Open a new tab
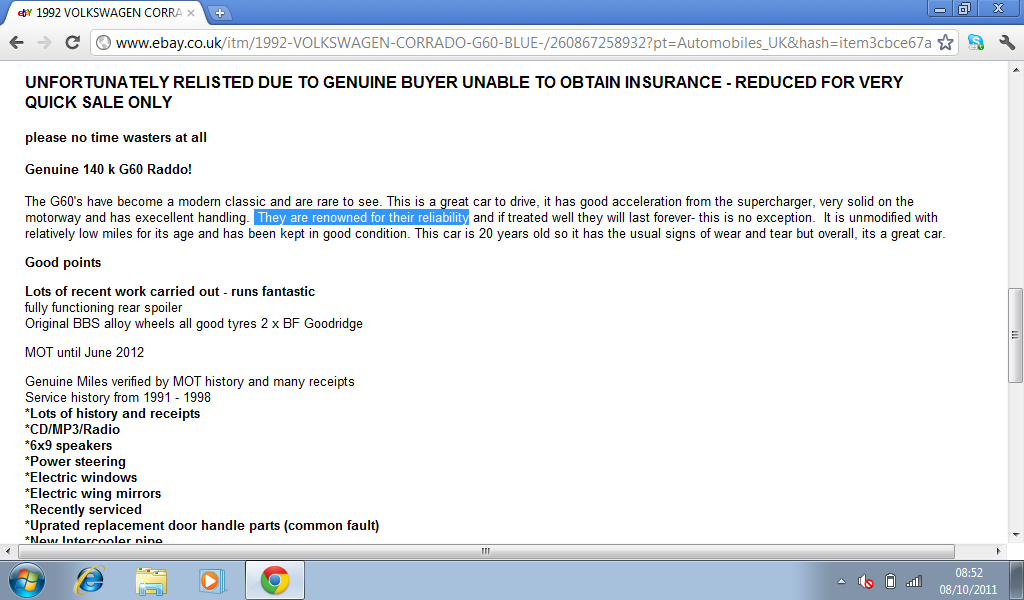Viewport: 1024px width, 600px height. click(x=219, y=13)
